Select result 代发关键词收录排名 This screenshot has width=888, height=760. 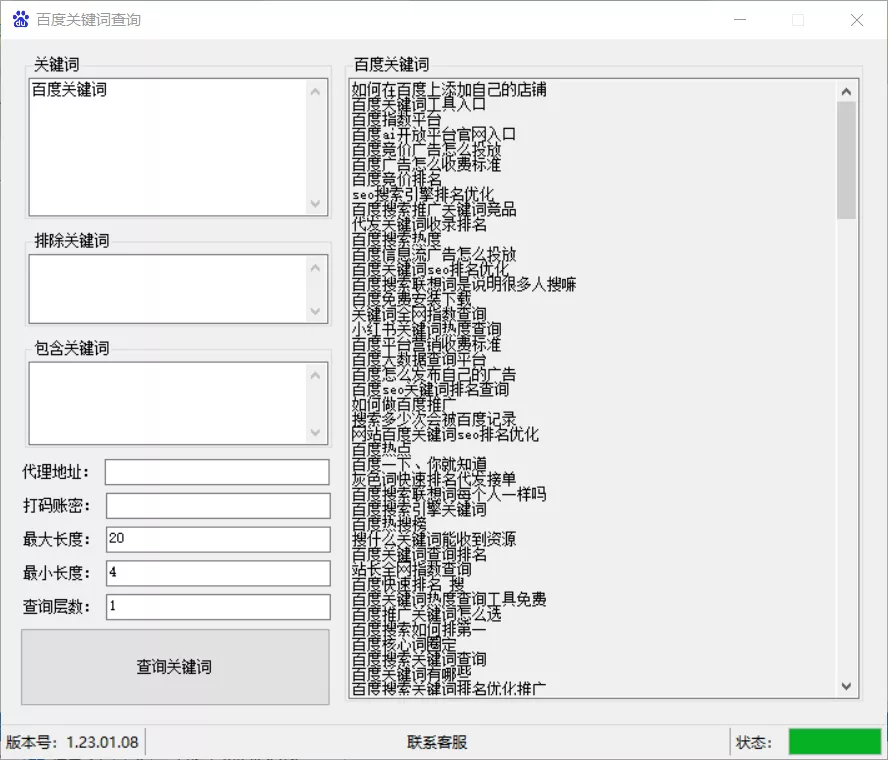[419, 224]
